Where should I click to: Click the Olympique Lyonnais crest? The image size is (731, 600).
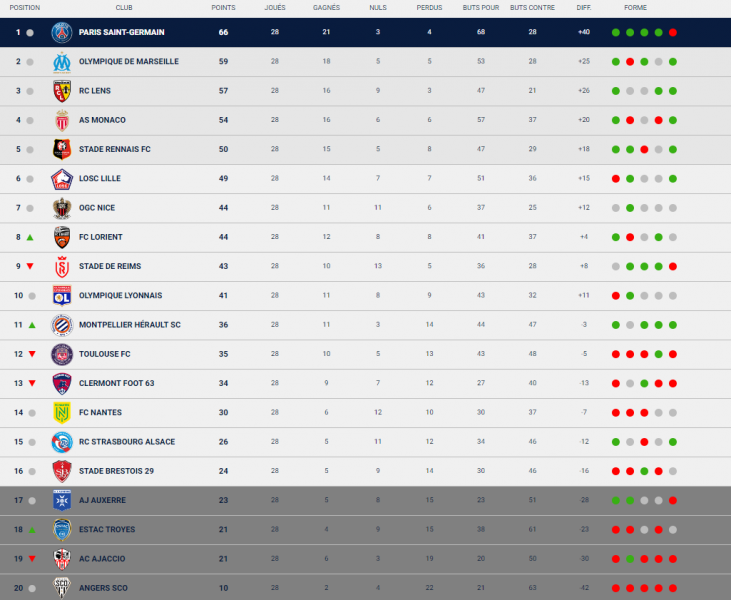pos(62,296)
